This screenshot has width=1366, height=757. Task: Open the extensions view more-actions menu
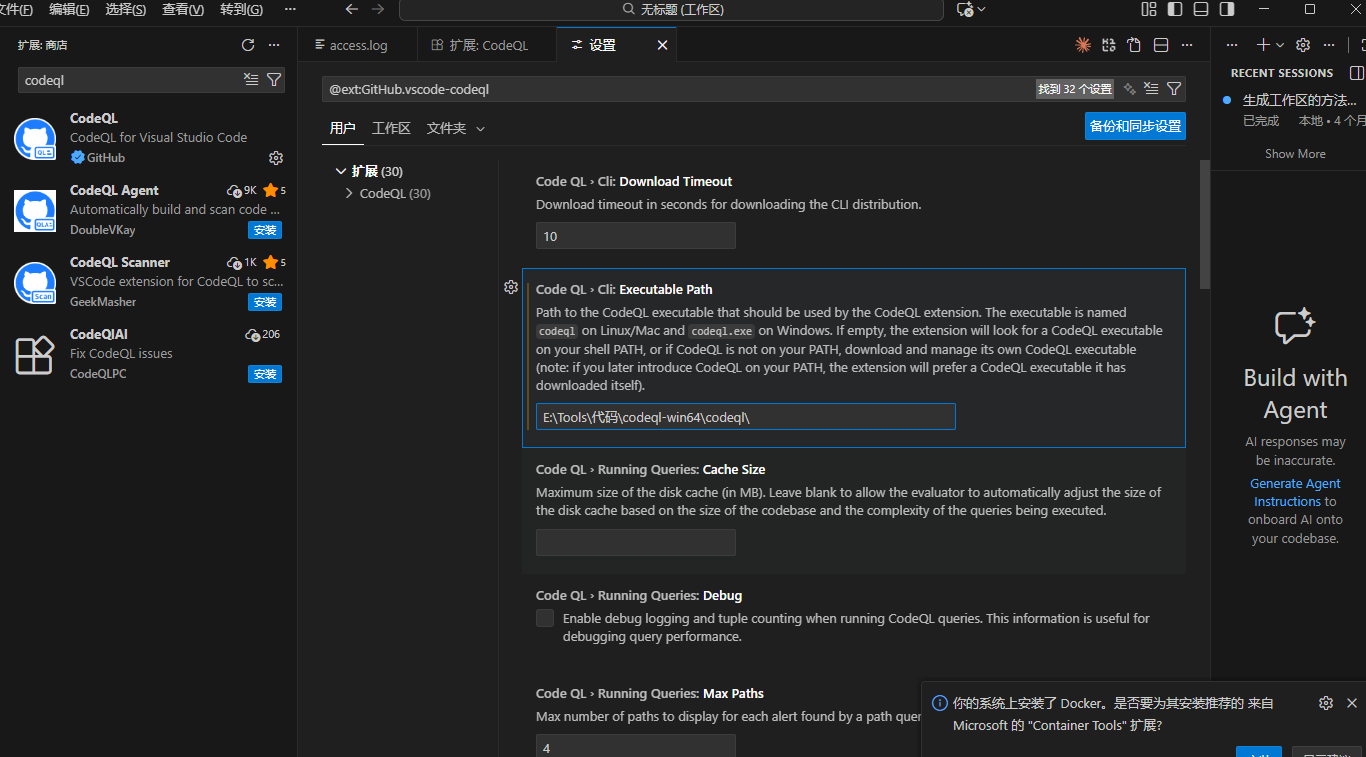tap(274, 45)
